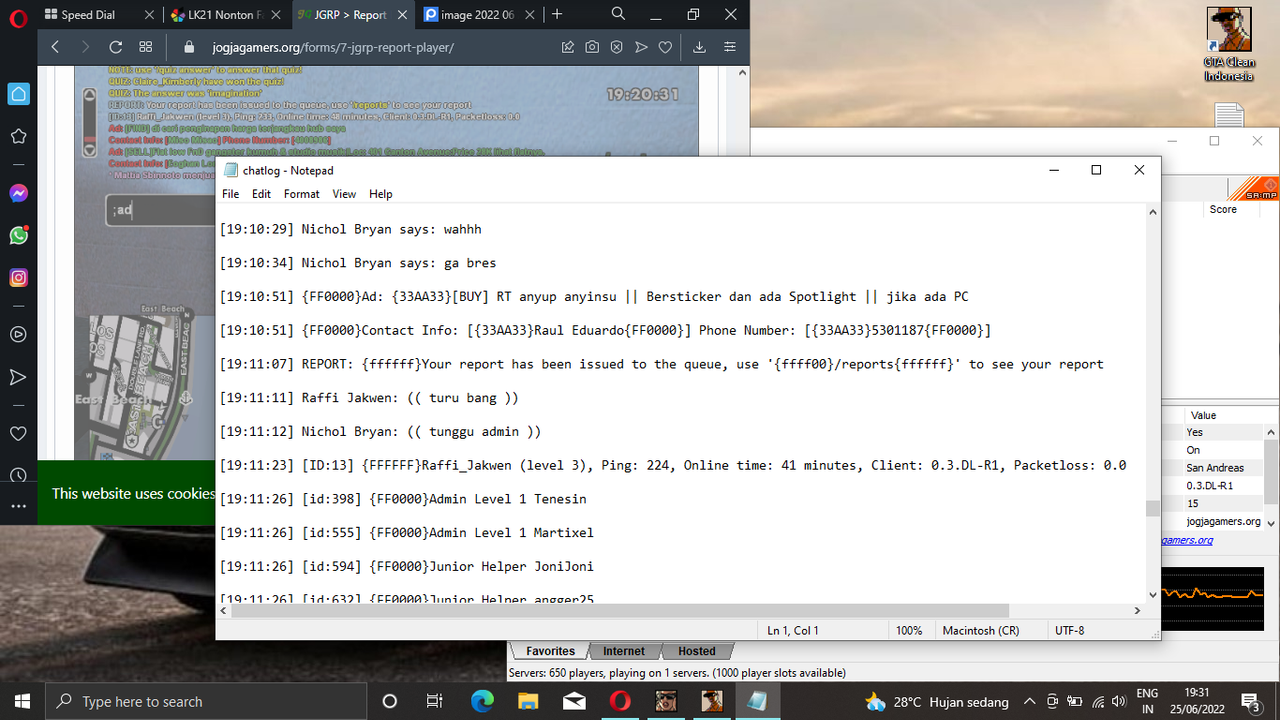The height and width of the screenshot is (720, 1280).
Task: Click the jogjagamers.org address bar URL
Action: click(x=333, y=47)
